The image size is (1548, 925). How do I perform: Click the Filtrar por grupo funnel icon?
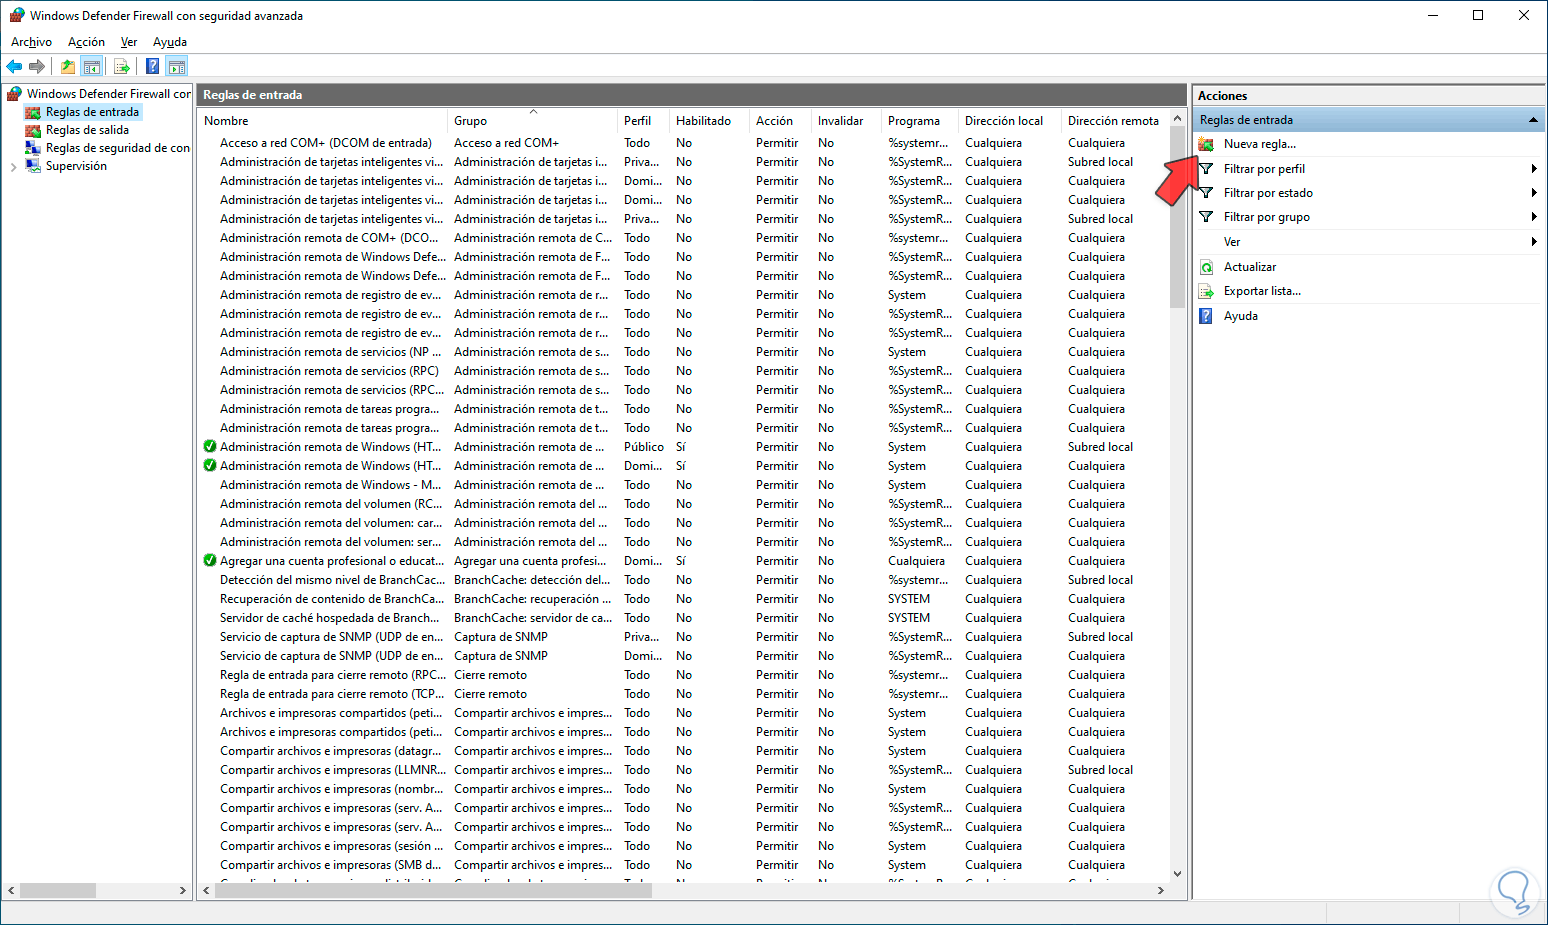(x=1206, y=217)
